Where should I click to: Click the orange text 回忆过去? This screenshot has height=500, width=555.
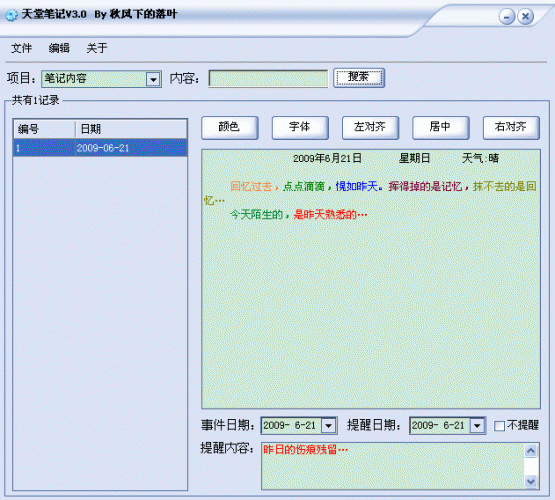(251, 186)
